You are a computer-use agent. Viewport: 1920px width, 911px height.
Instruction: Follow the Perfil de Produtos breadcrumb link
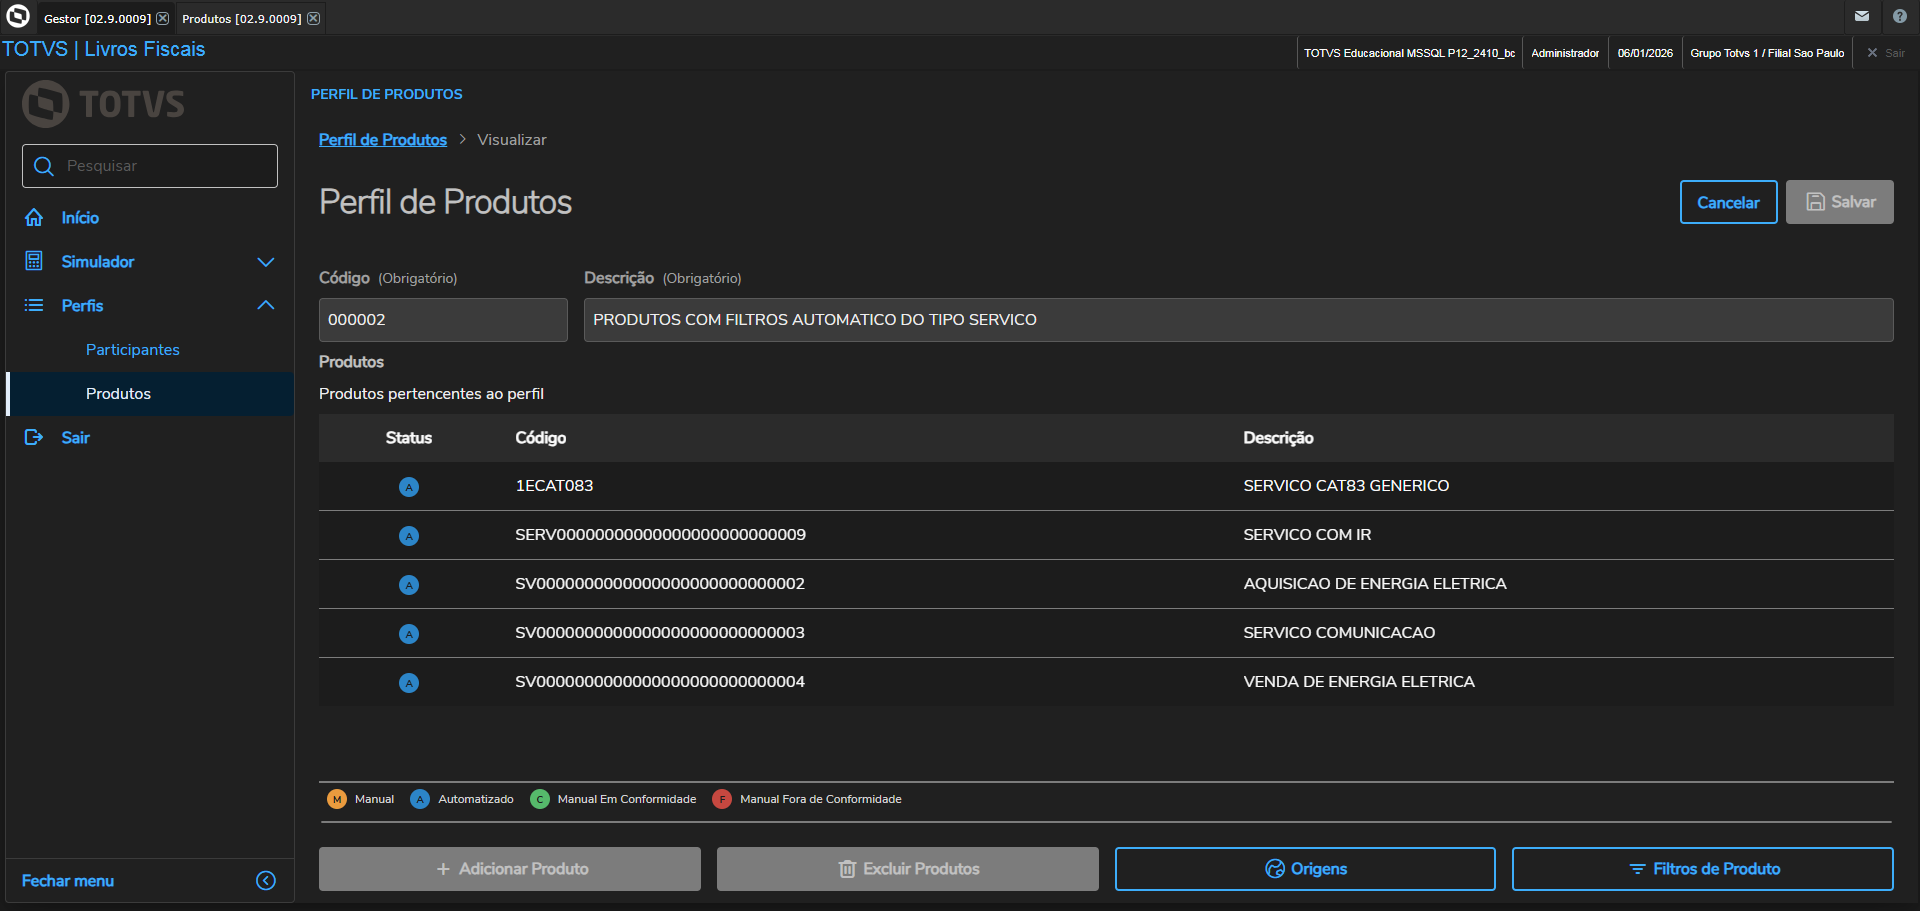[383, 140]
